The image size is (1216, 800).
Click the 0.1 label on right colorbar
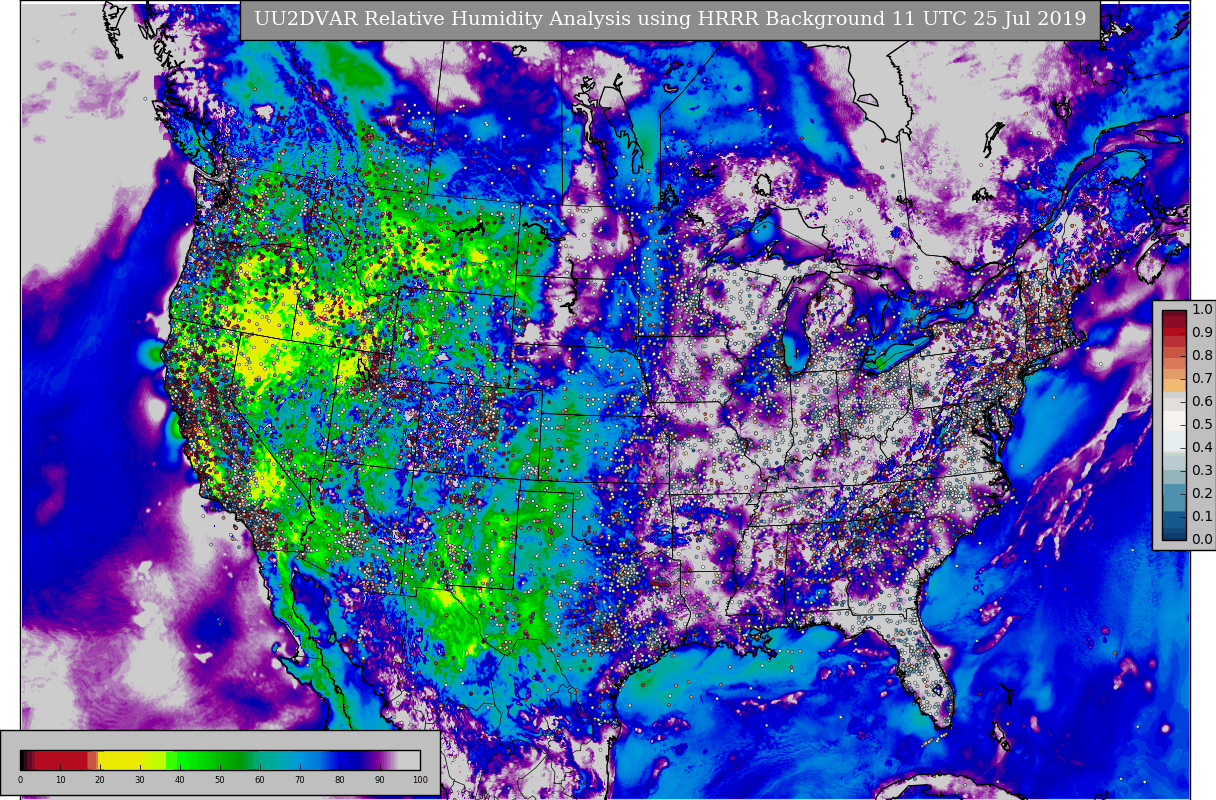pyautogui.click(x=1202, y=516)
